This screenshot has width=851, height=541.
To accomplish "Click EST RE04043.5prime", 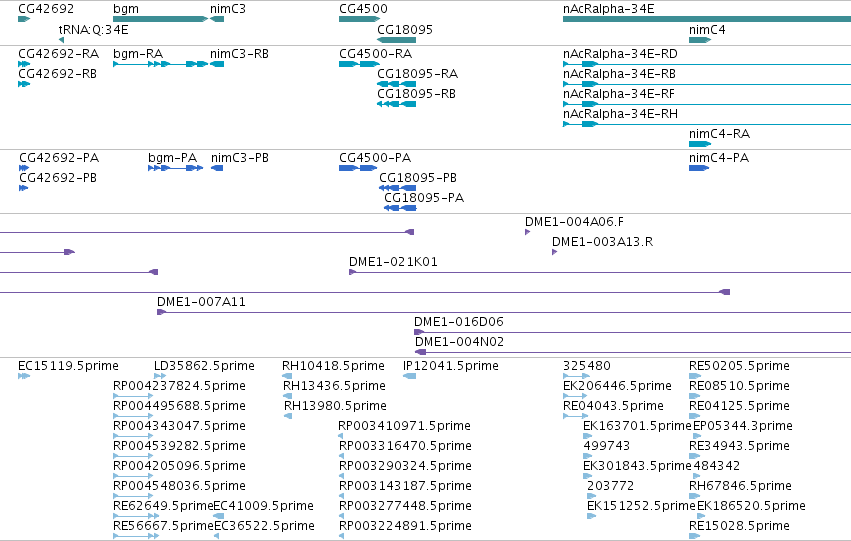I will (x=613, y=406).
